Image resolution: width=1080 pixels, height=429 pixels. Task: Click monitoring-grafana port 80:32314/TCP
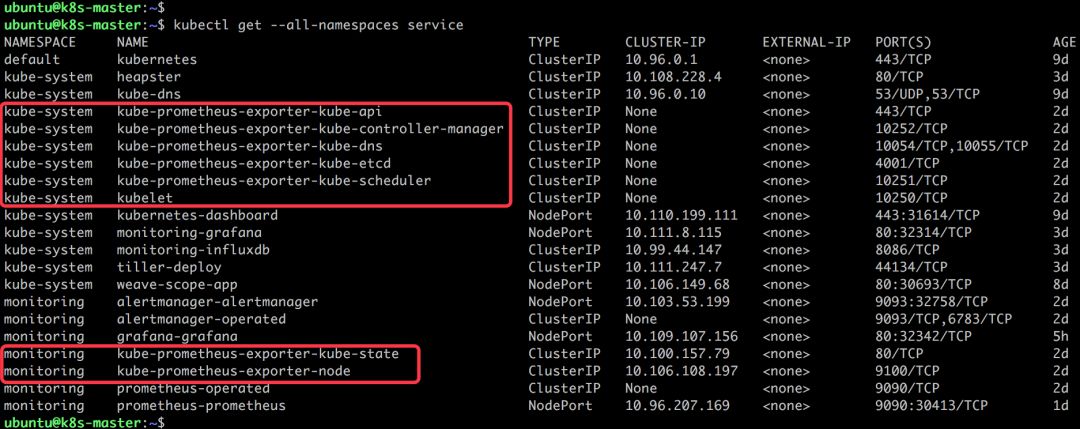pos(923,232)
